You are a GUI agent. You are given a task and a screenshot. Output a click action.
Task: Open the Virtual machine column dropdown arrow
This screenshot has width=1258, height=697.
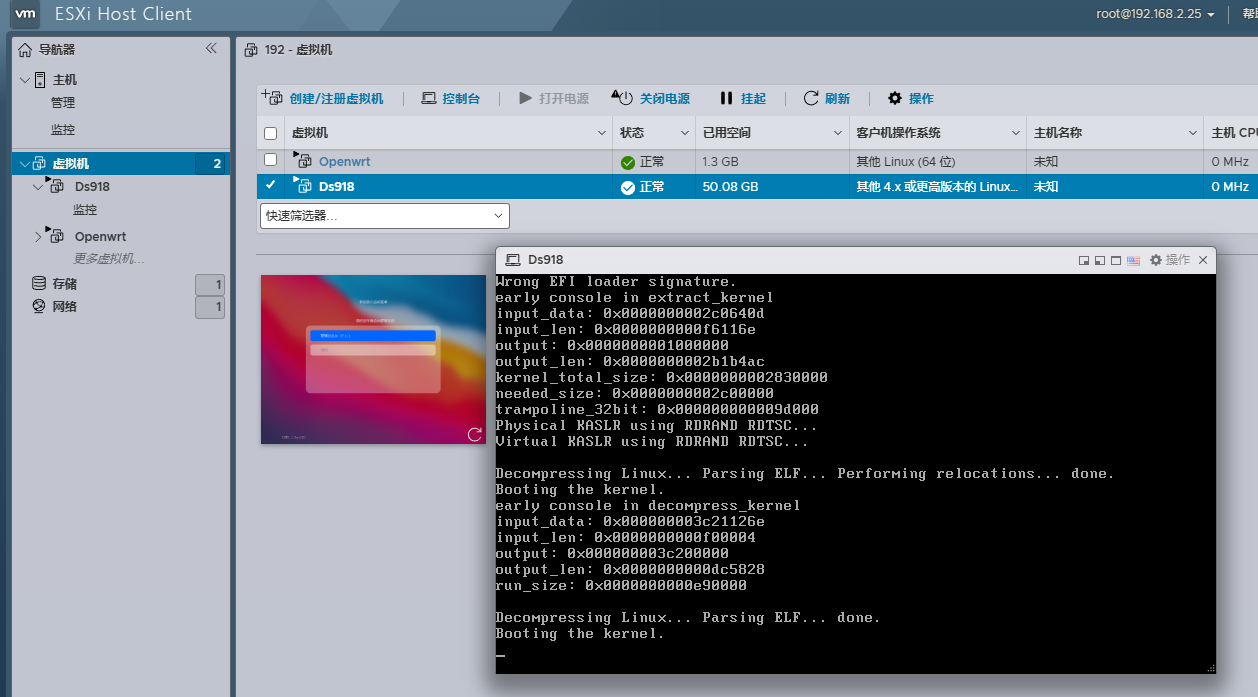(602, 133)
